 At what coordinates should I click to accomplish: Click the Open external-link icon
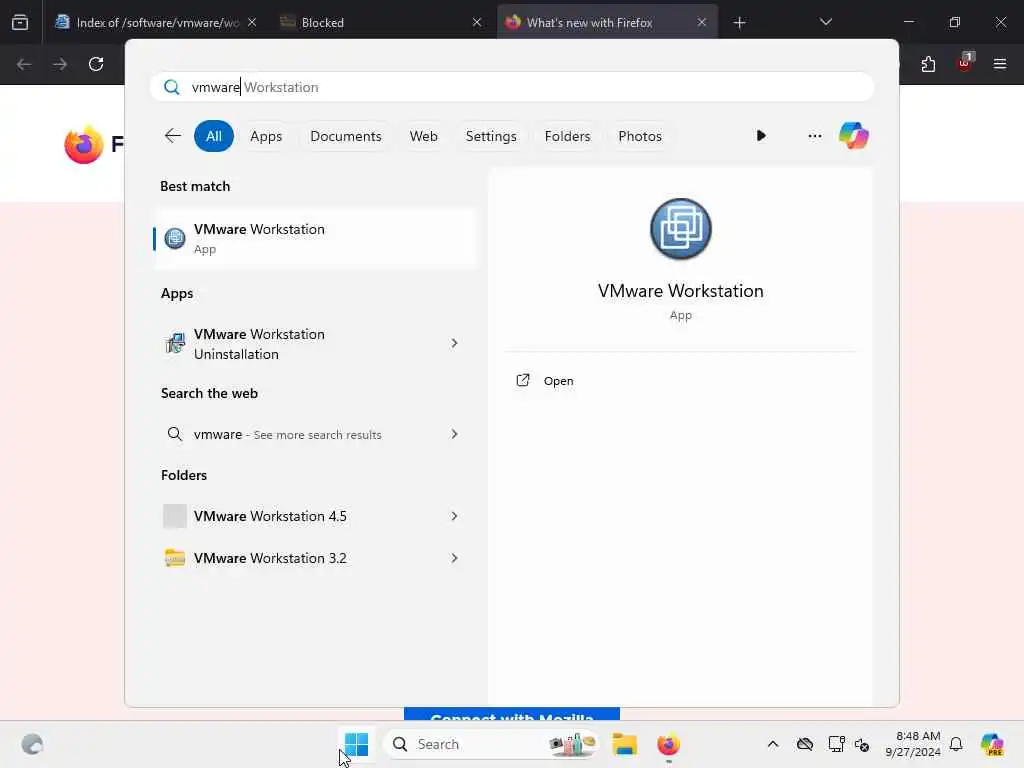click(x=522, y=380)
